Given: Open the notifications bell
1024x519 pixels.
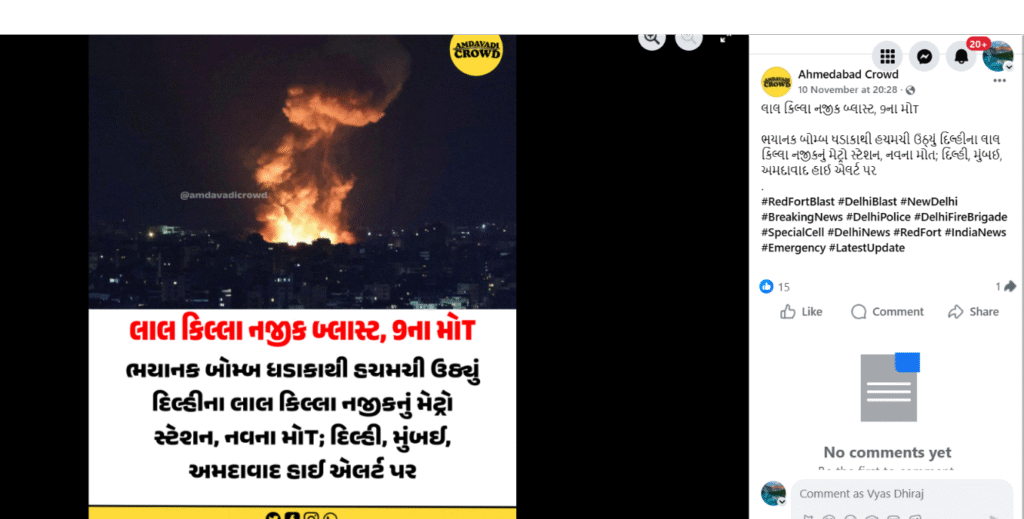Looking at the screenshot, I should click(961, 57).
